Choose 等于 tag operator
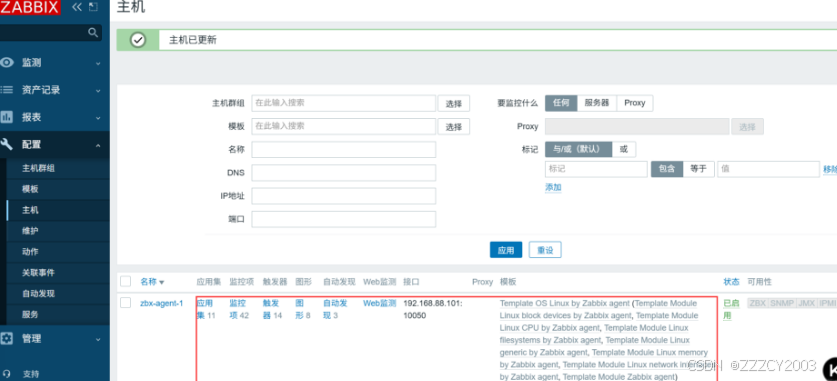 coord(698,169)
